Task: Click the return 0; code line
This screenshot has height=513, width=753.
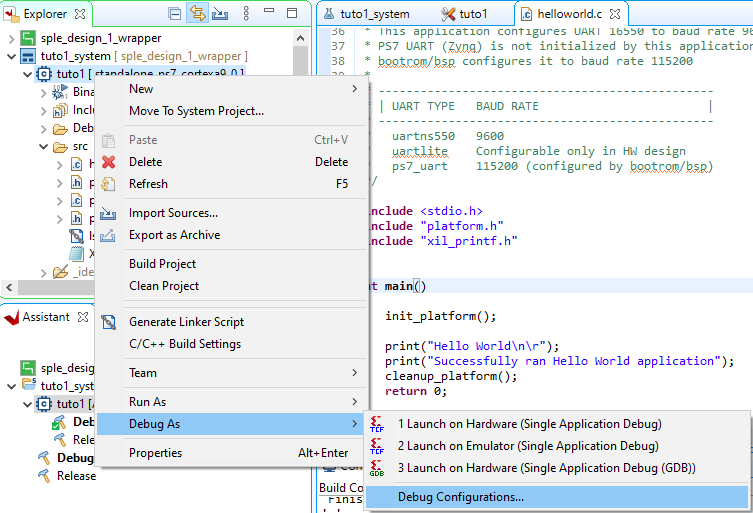Action: pyautogui.click(x=416, y=391)
